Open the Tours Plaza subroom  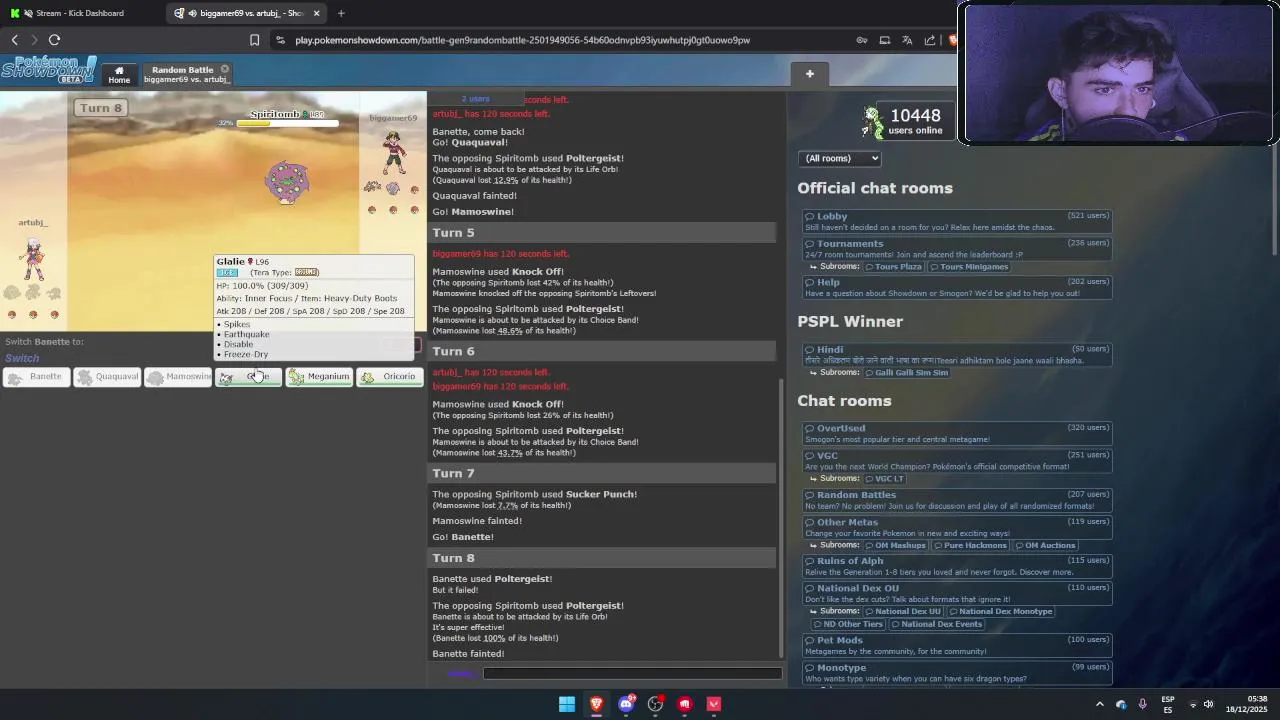point(894,267)
